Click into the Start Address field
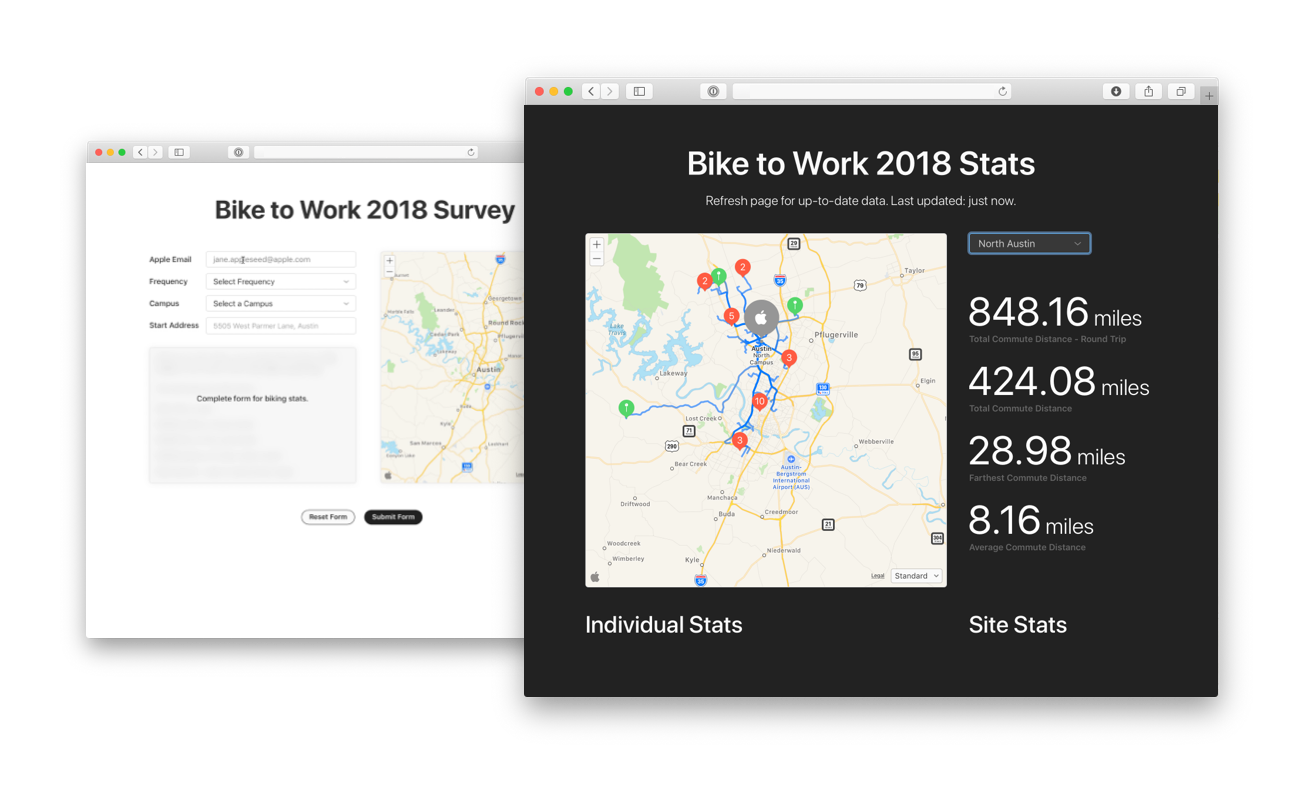The height and width of the screenshot is (800, 1300). (281, 326)
